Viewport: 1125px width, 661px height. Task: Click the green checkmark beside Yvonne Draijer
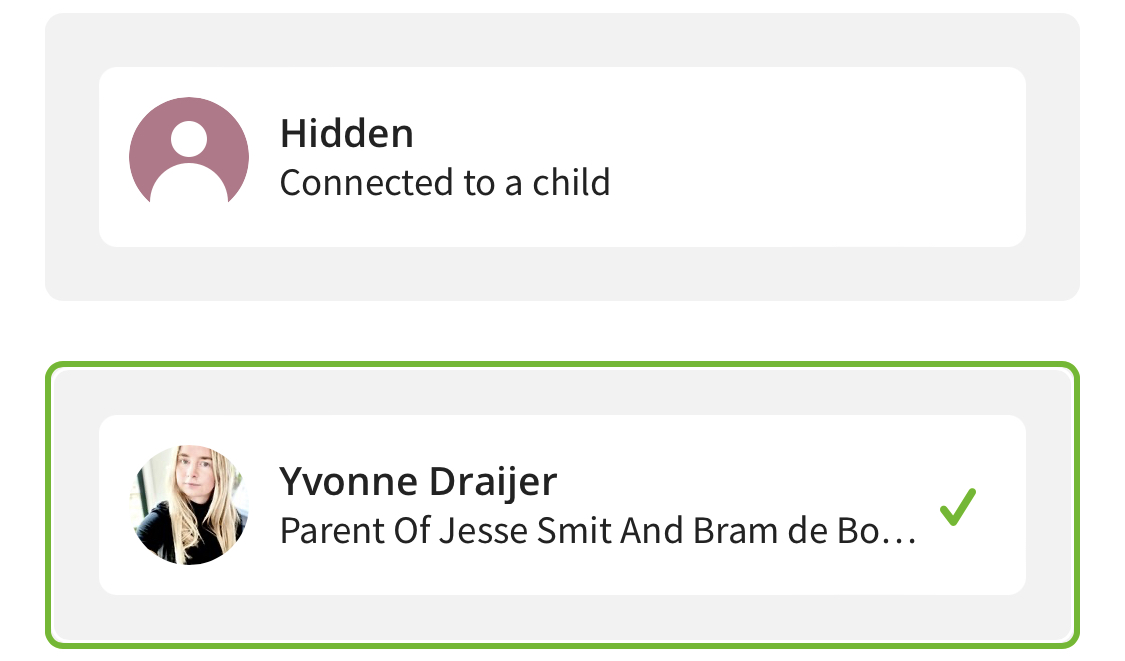pos(958,507)
